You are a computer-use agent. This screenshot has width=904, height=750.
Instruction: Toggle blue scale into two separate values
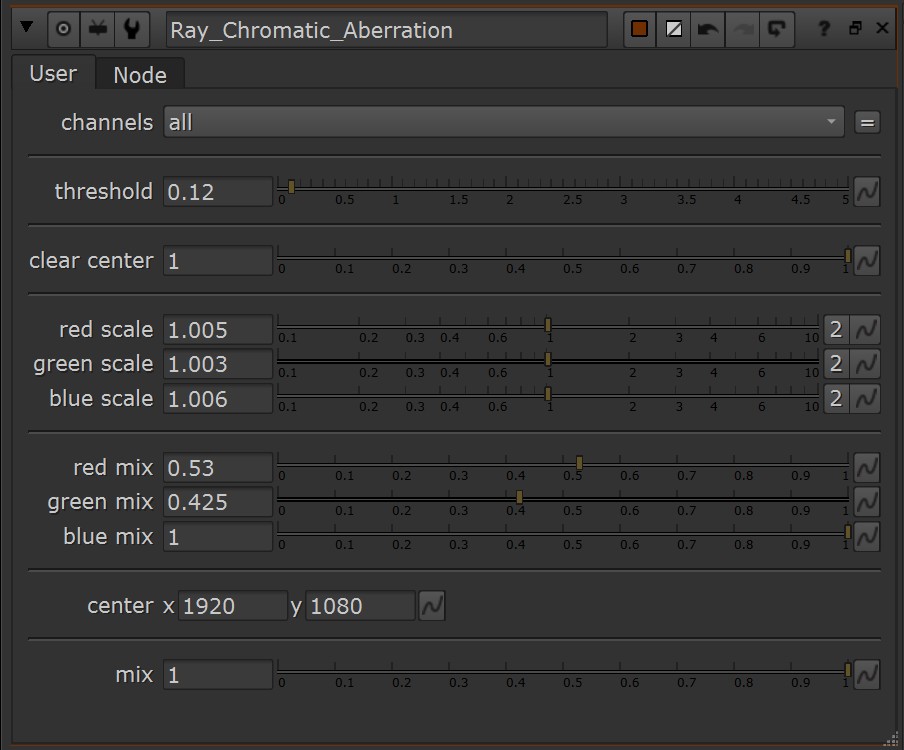tap(836, 398)
